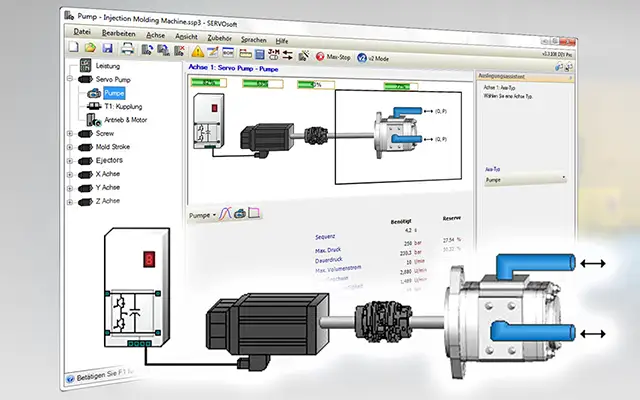Click the 82% utilization bar
Viewport: 640px width, 400px height.
coord(209,83)
